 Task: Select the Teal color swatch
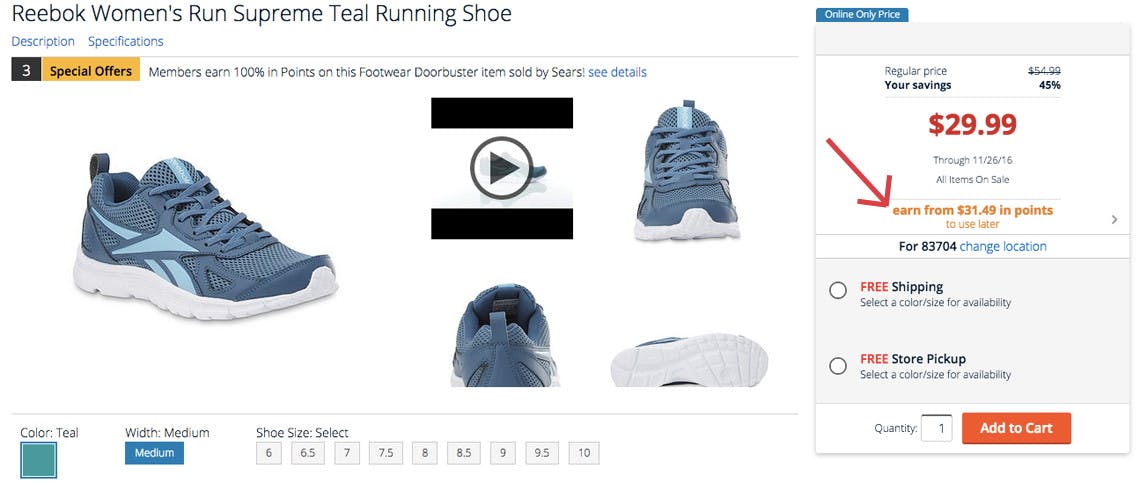[39, 460]
